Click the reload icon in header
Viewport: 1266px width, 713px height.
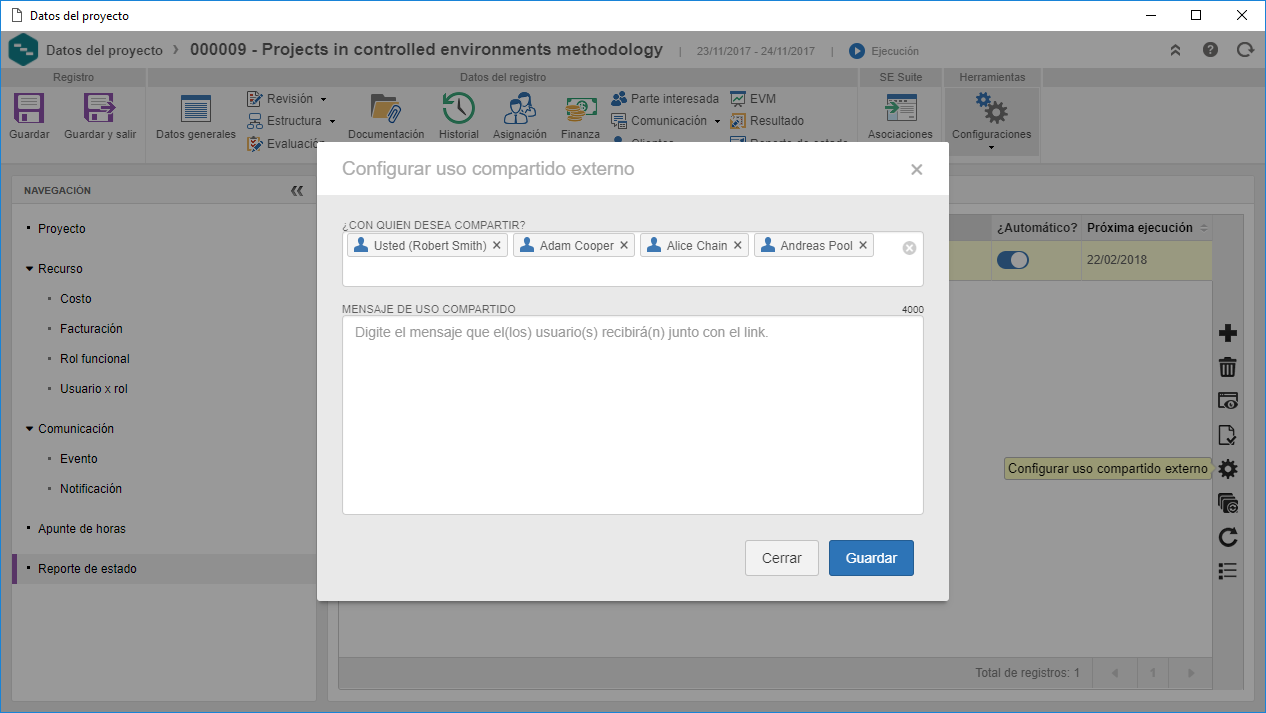click(x=1245, y=50)
